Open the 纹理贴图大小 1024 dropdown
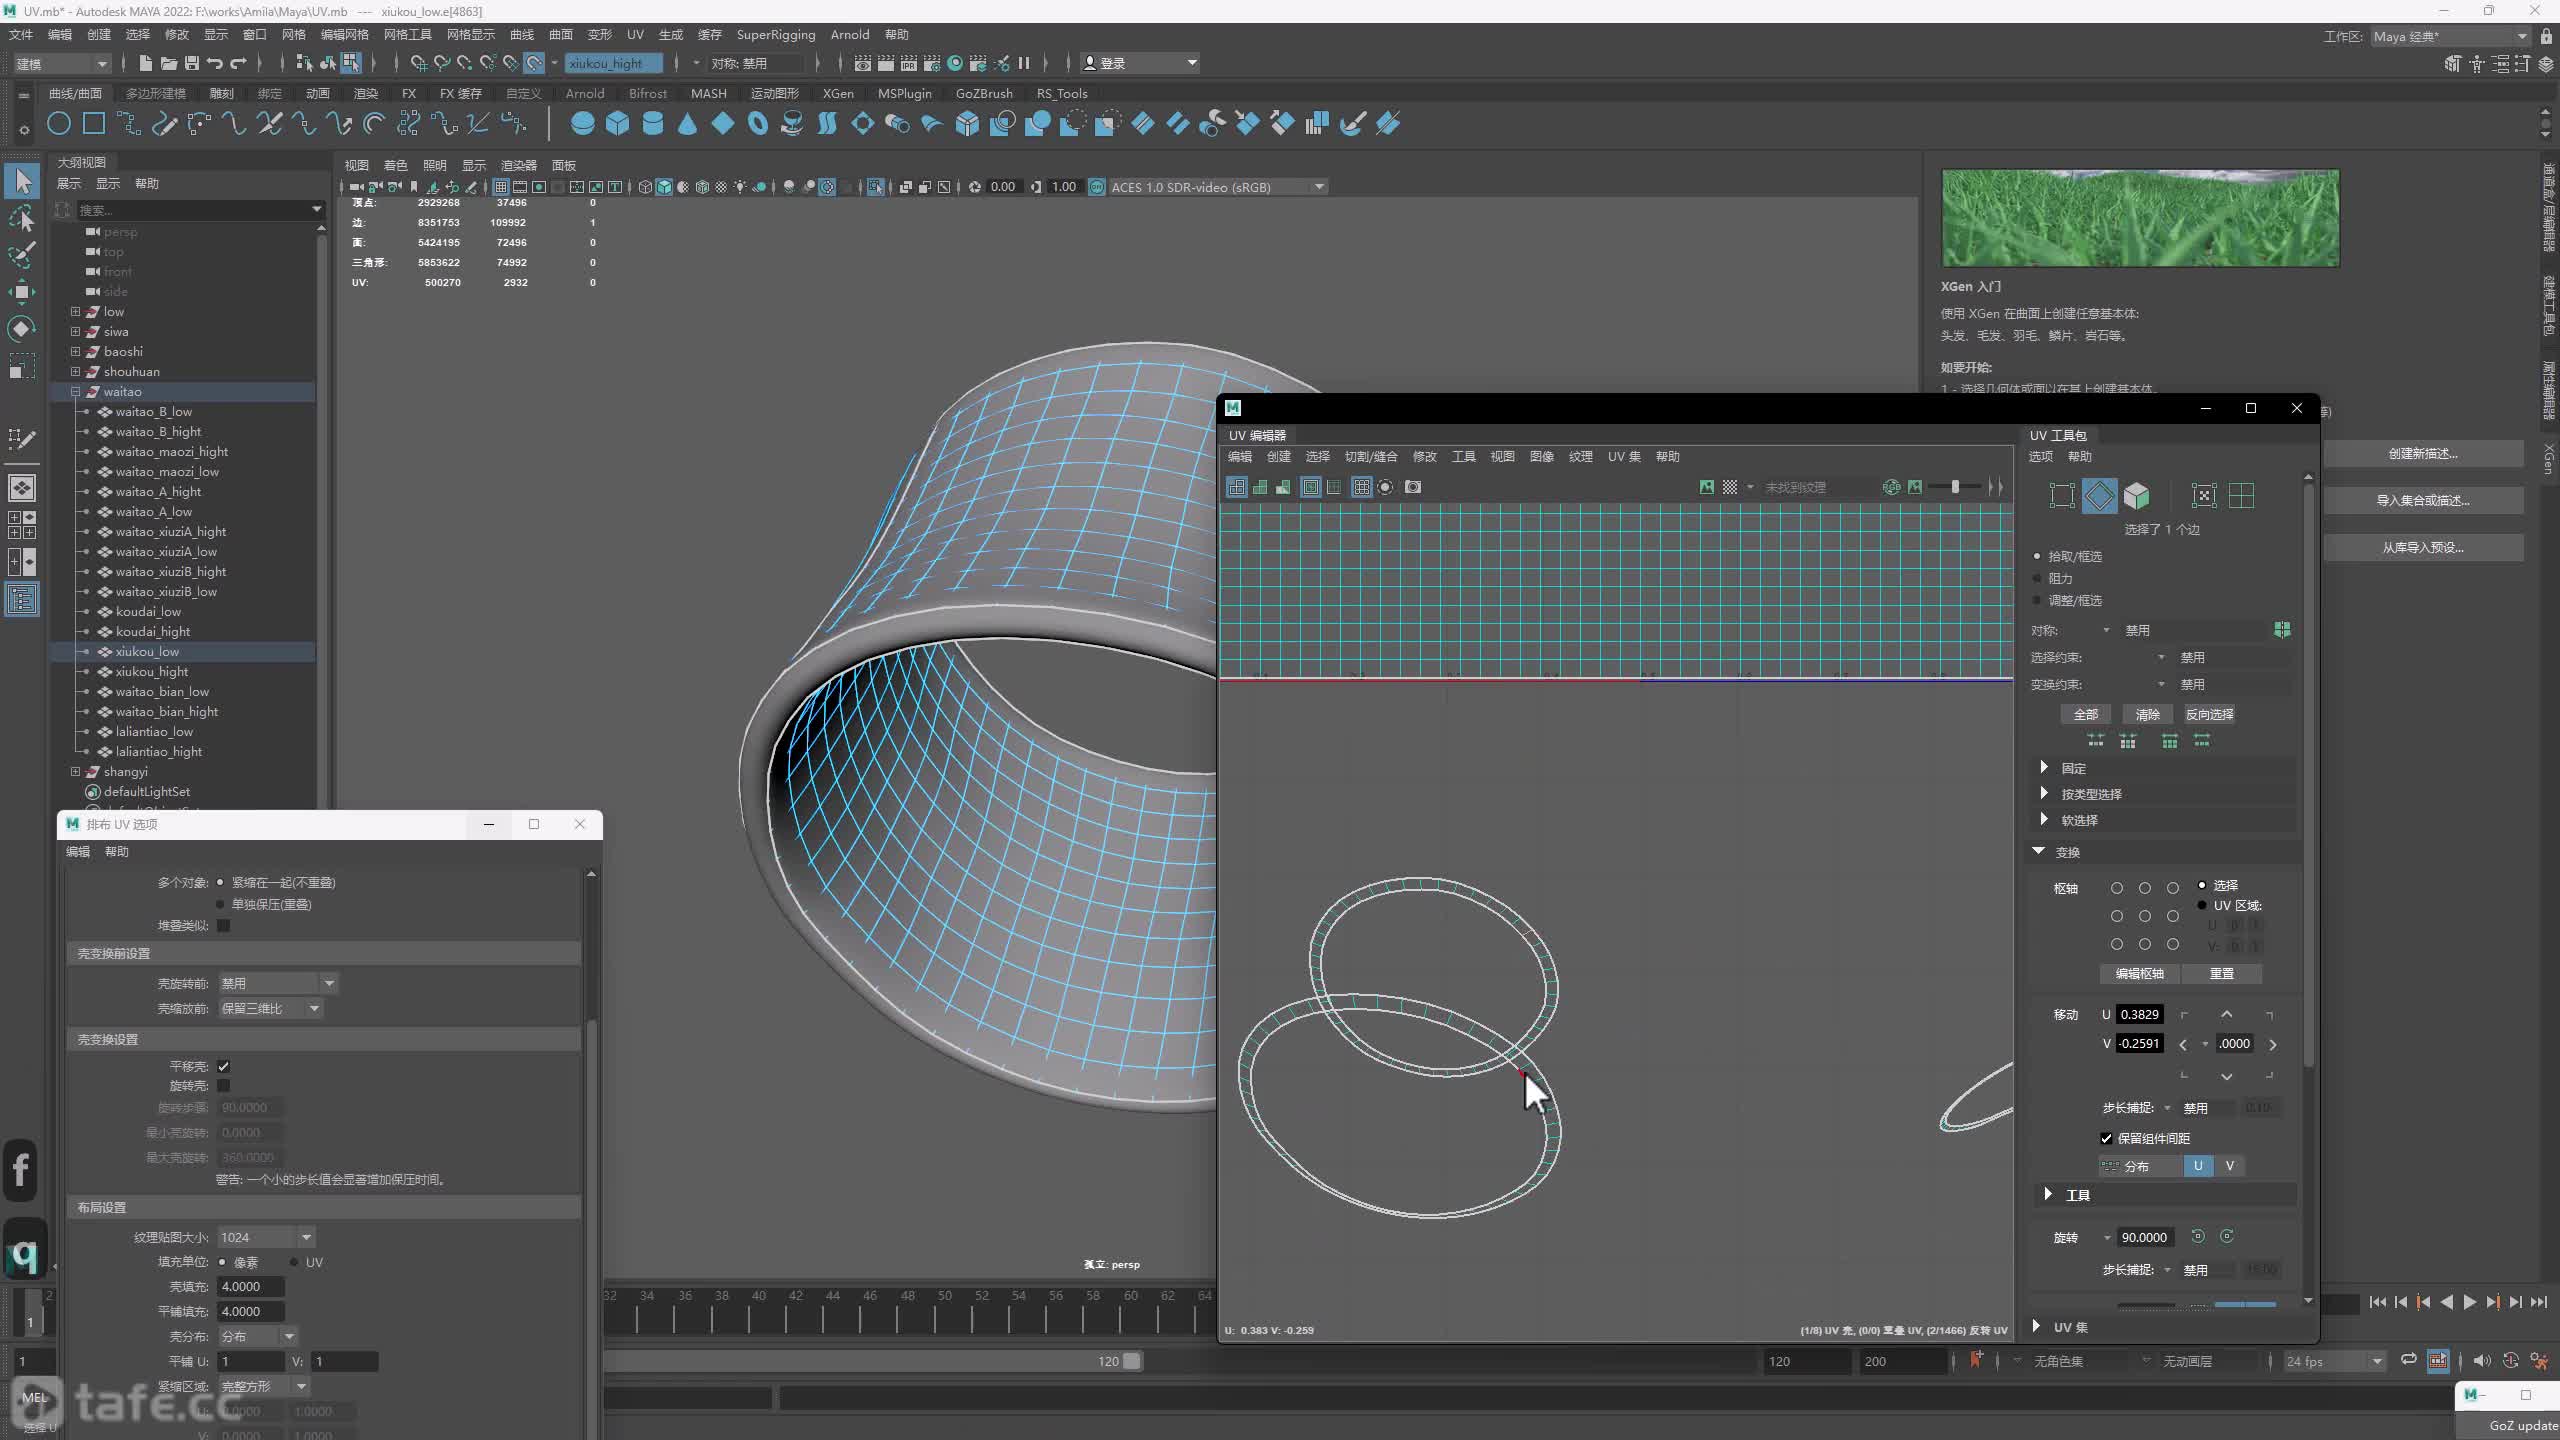The height and width of the screenshot is (1440, 2560). point(266,1237)
